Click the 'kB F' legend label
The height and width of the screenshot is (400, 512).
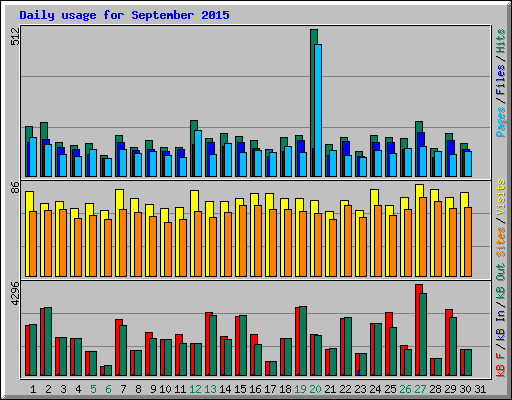click(501, 364)
